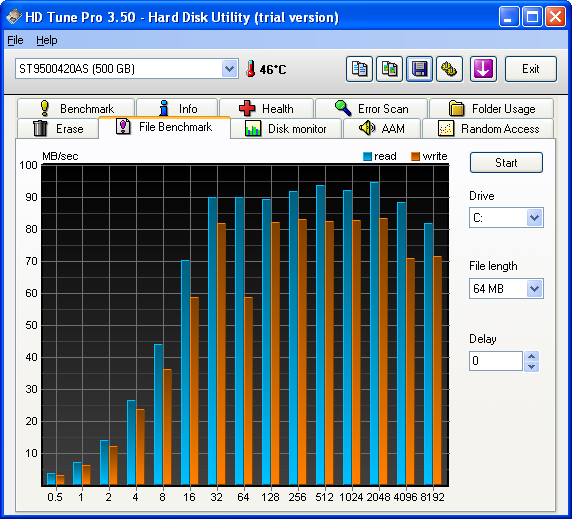572x519 pixels.
Task: Open the Health tab
Action: [x=266, y=108]
